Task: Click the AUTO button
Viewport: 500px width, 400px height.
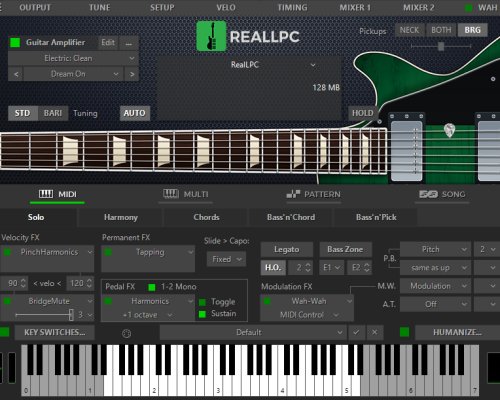Action: (x=135, y=113)
